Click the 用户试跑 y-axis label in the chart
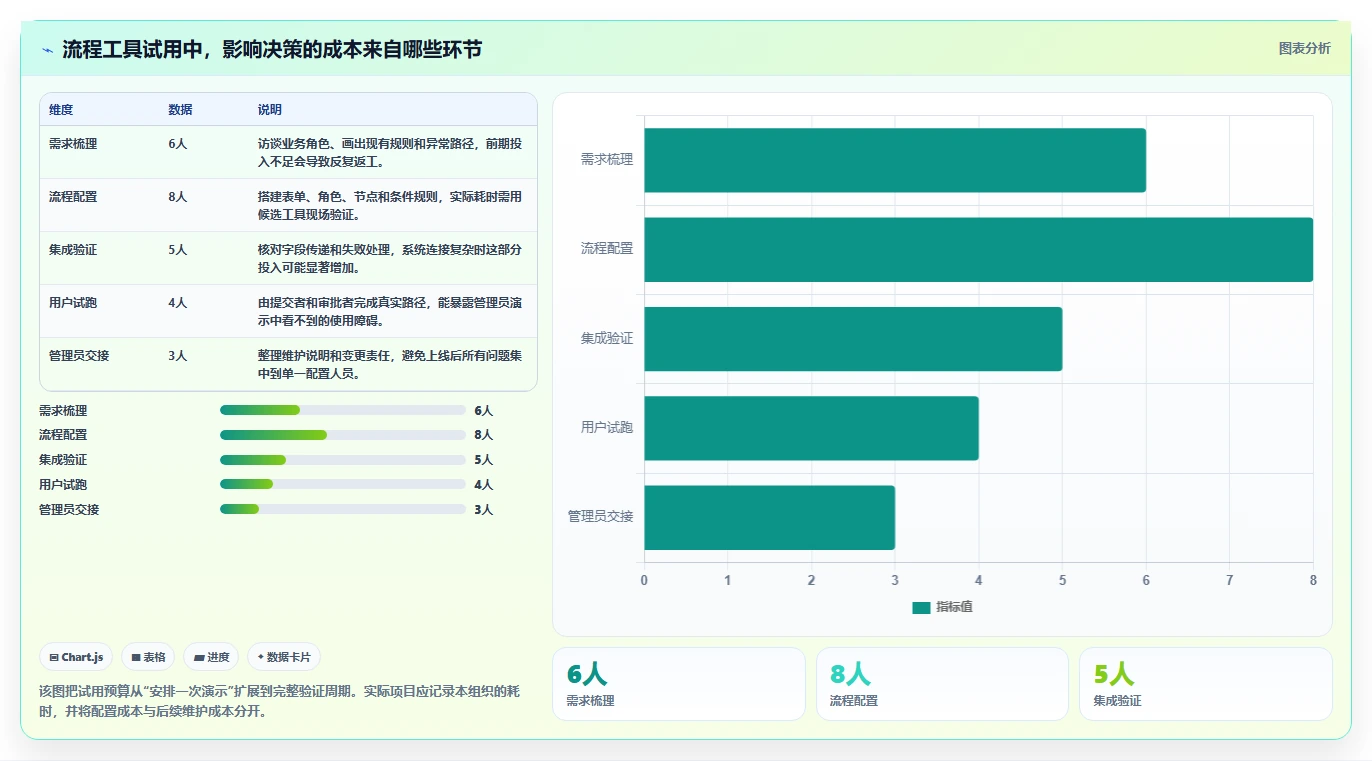The height and width of the screenshot is (761, 1372). [607, 427]
